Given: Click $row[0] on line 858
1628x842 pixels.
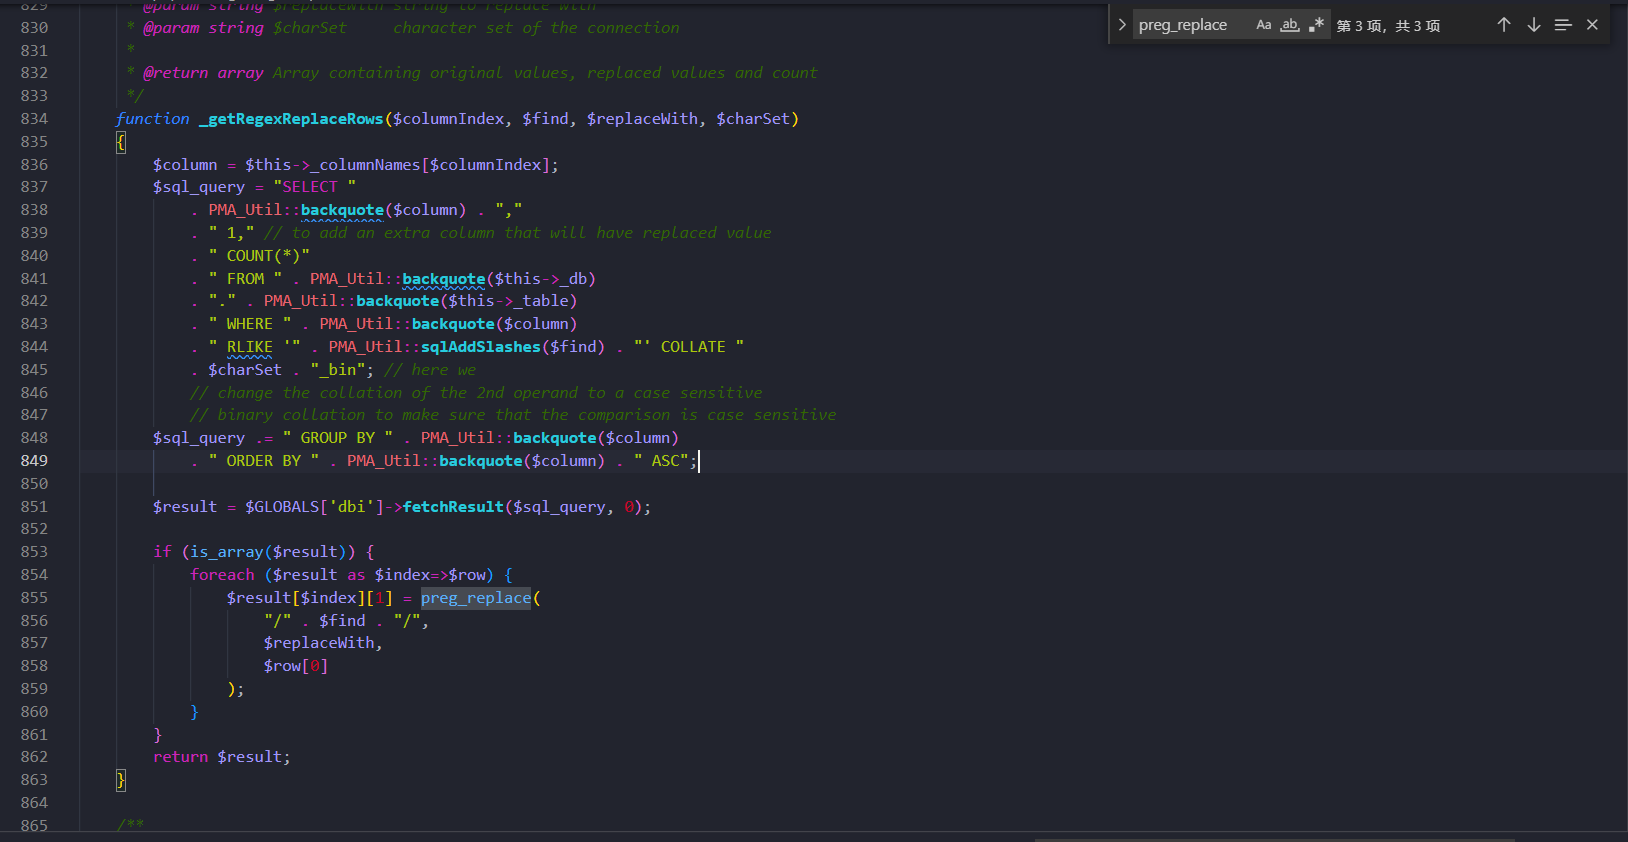Looking at the screenshot, I should tap(296, 666).
